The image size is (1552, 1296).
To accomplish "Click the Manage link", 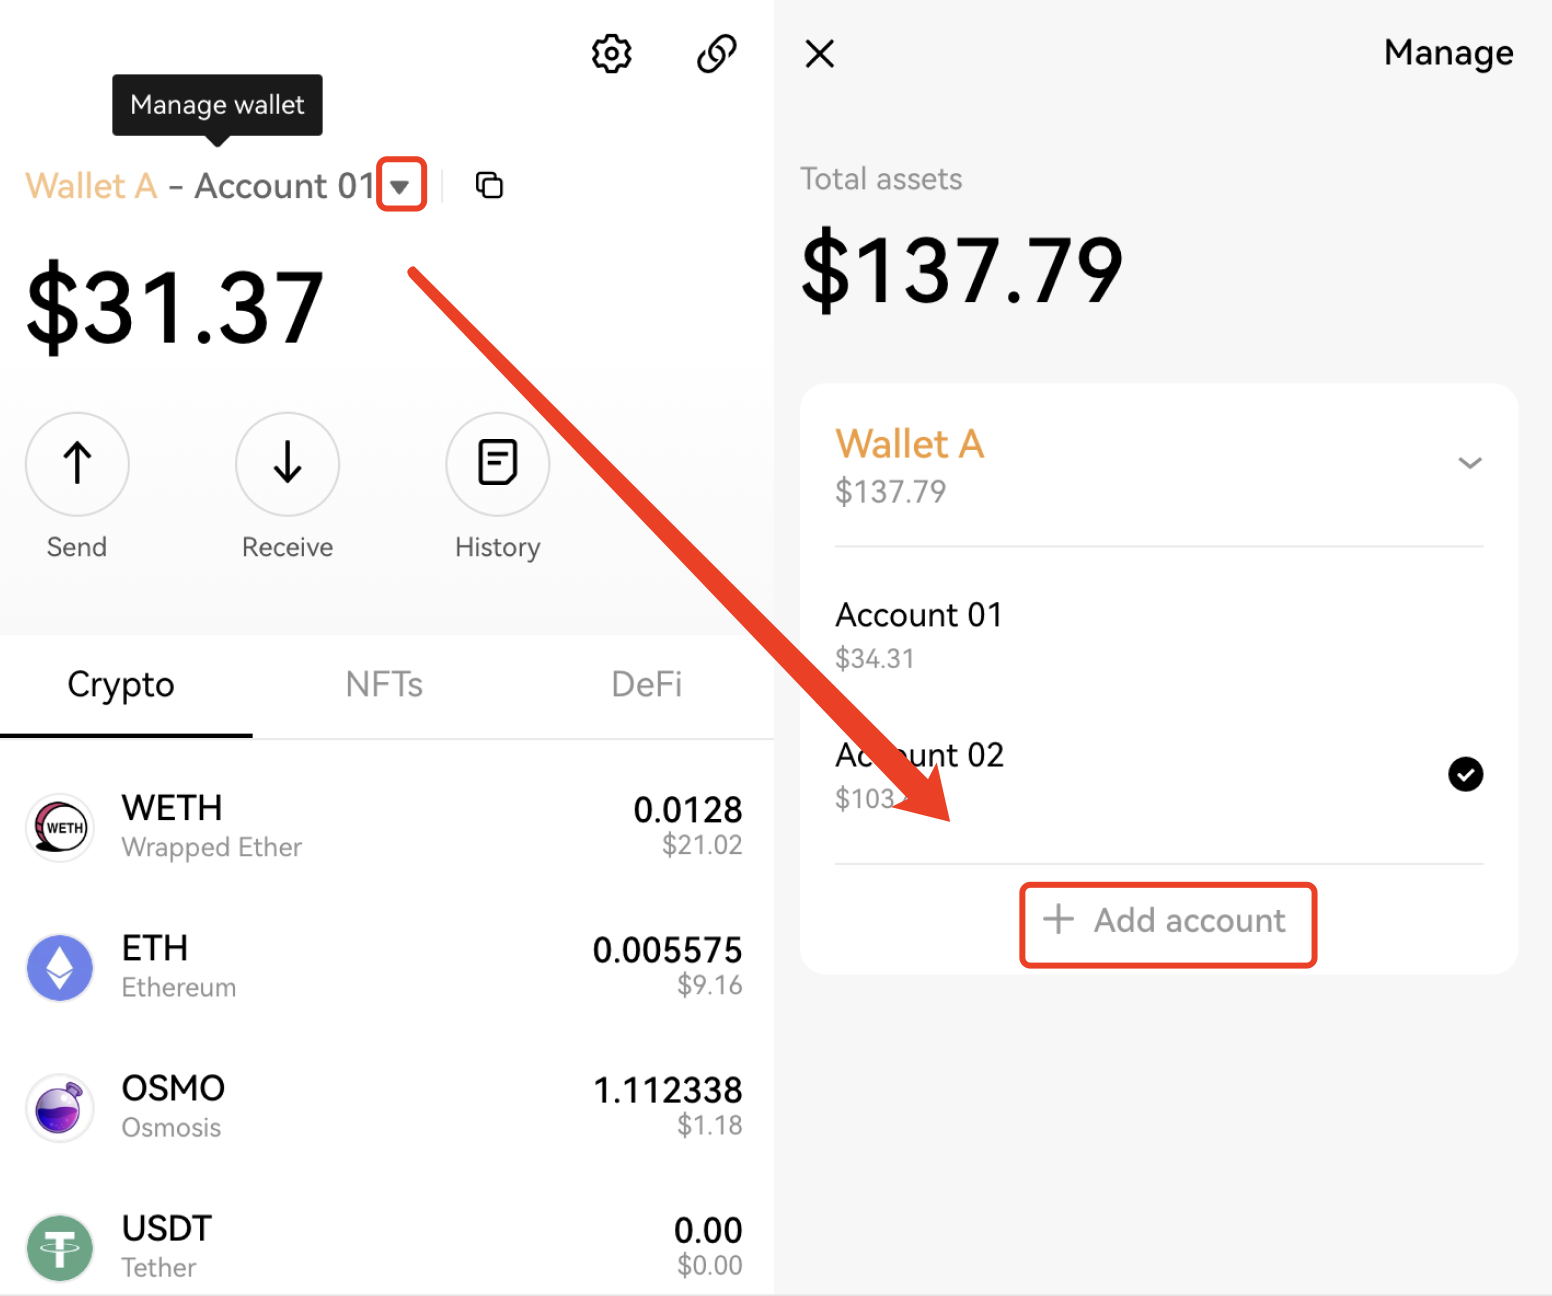I will [1447, 53].
